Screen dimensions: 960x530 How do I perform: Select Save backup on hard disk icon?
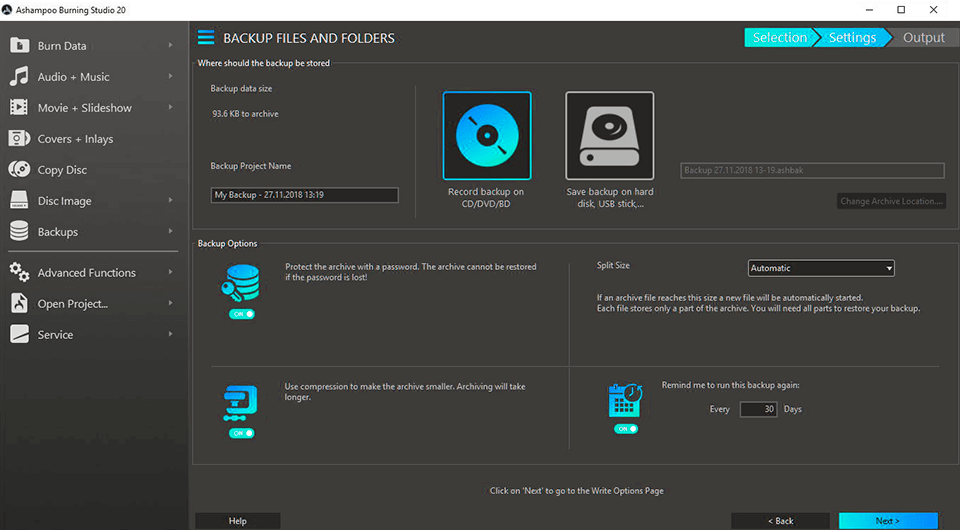pyautogui.click(x=609, y=136)
